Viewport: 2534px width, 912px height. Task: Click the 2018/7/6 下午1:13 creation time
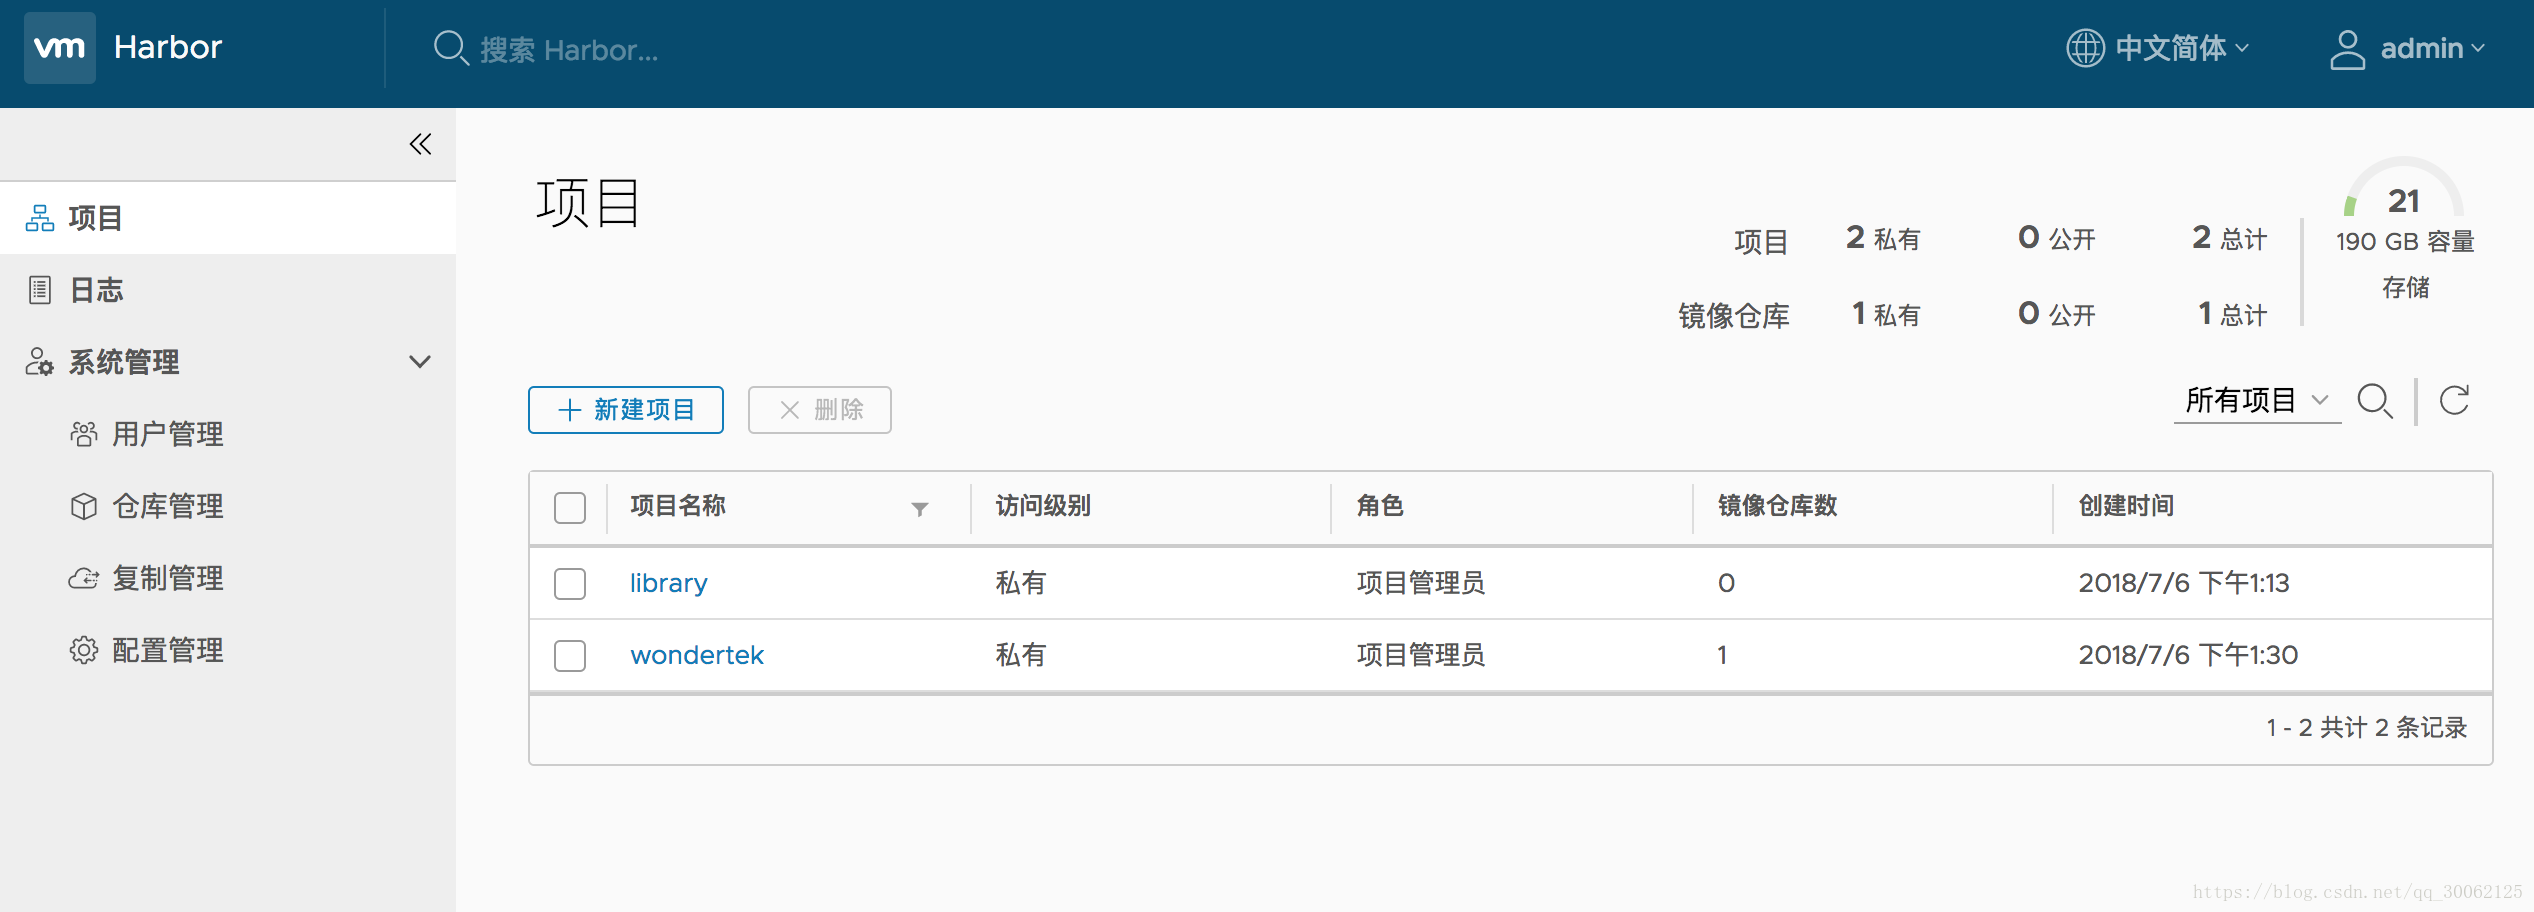tap(2184, 583)
